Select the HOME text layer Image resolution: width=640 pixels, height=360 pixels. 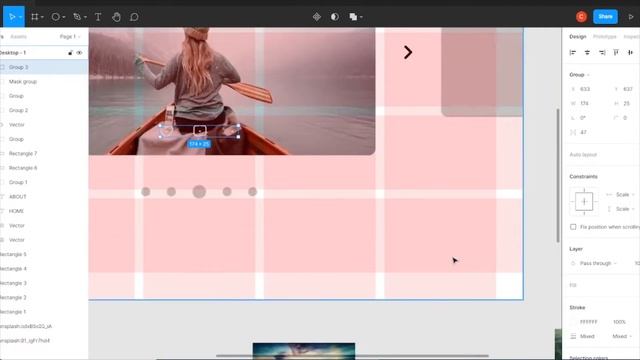44,211
